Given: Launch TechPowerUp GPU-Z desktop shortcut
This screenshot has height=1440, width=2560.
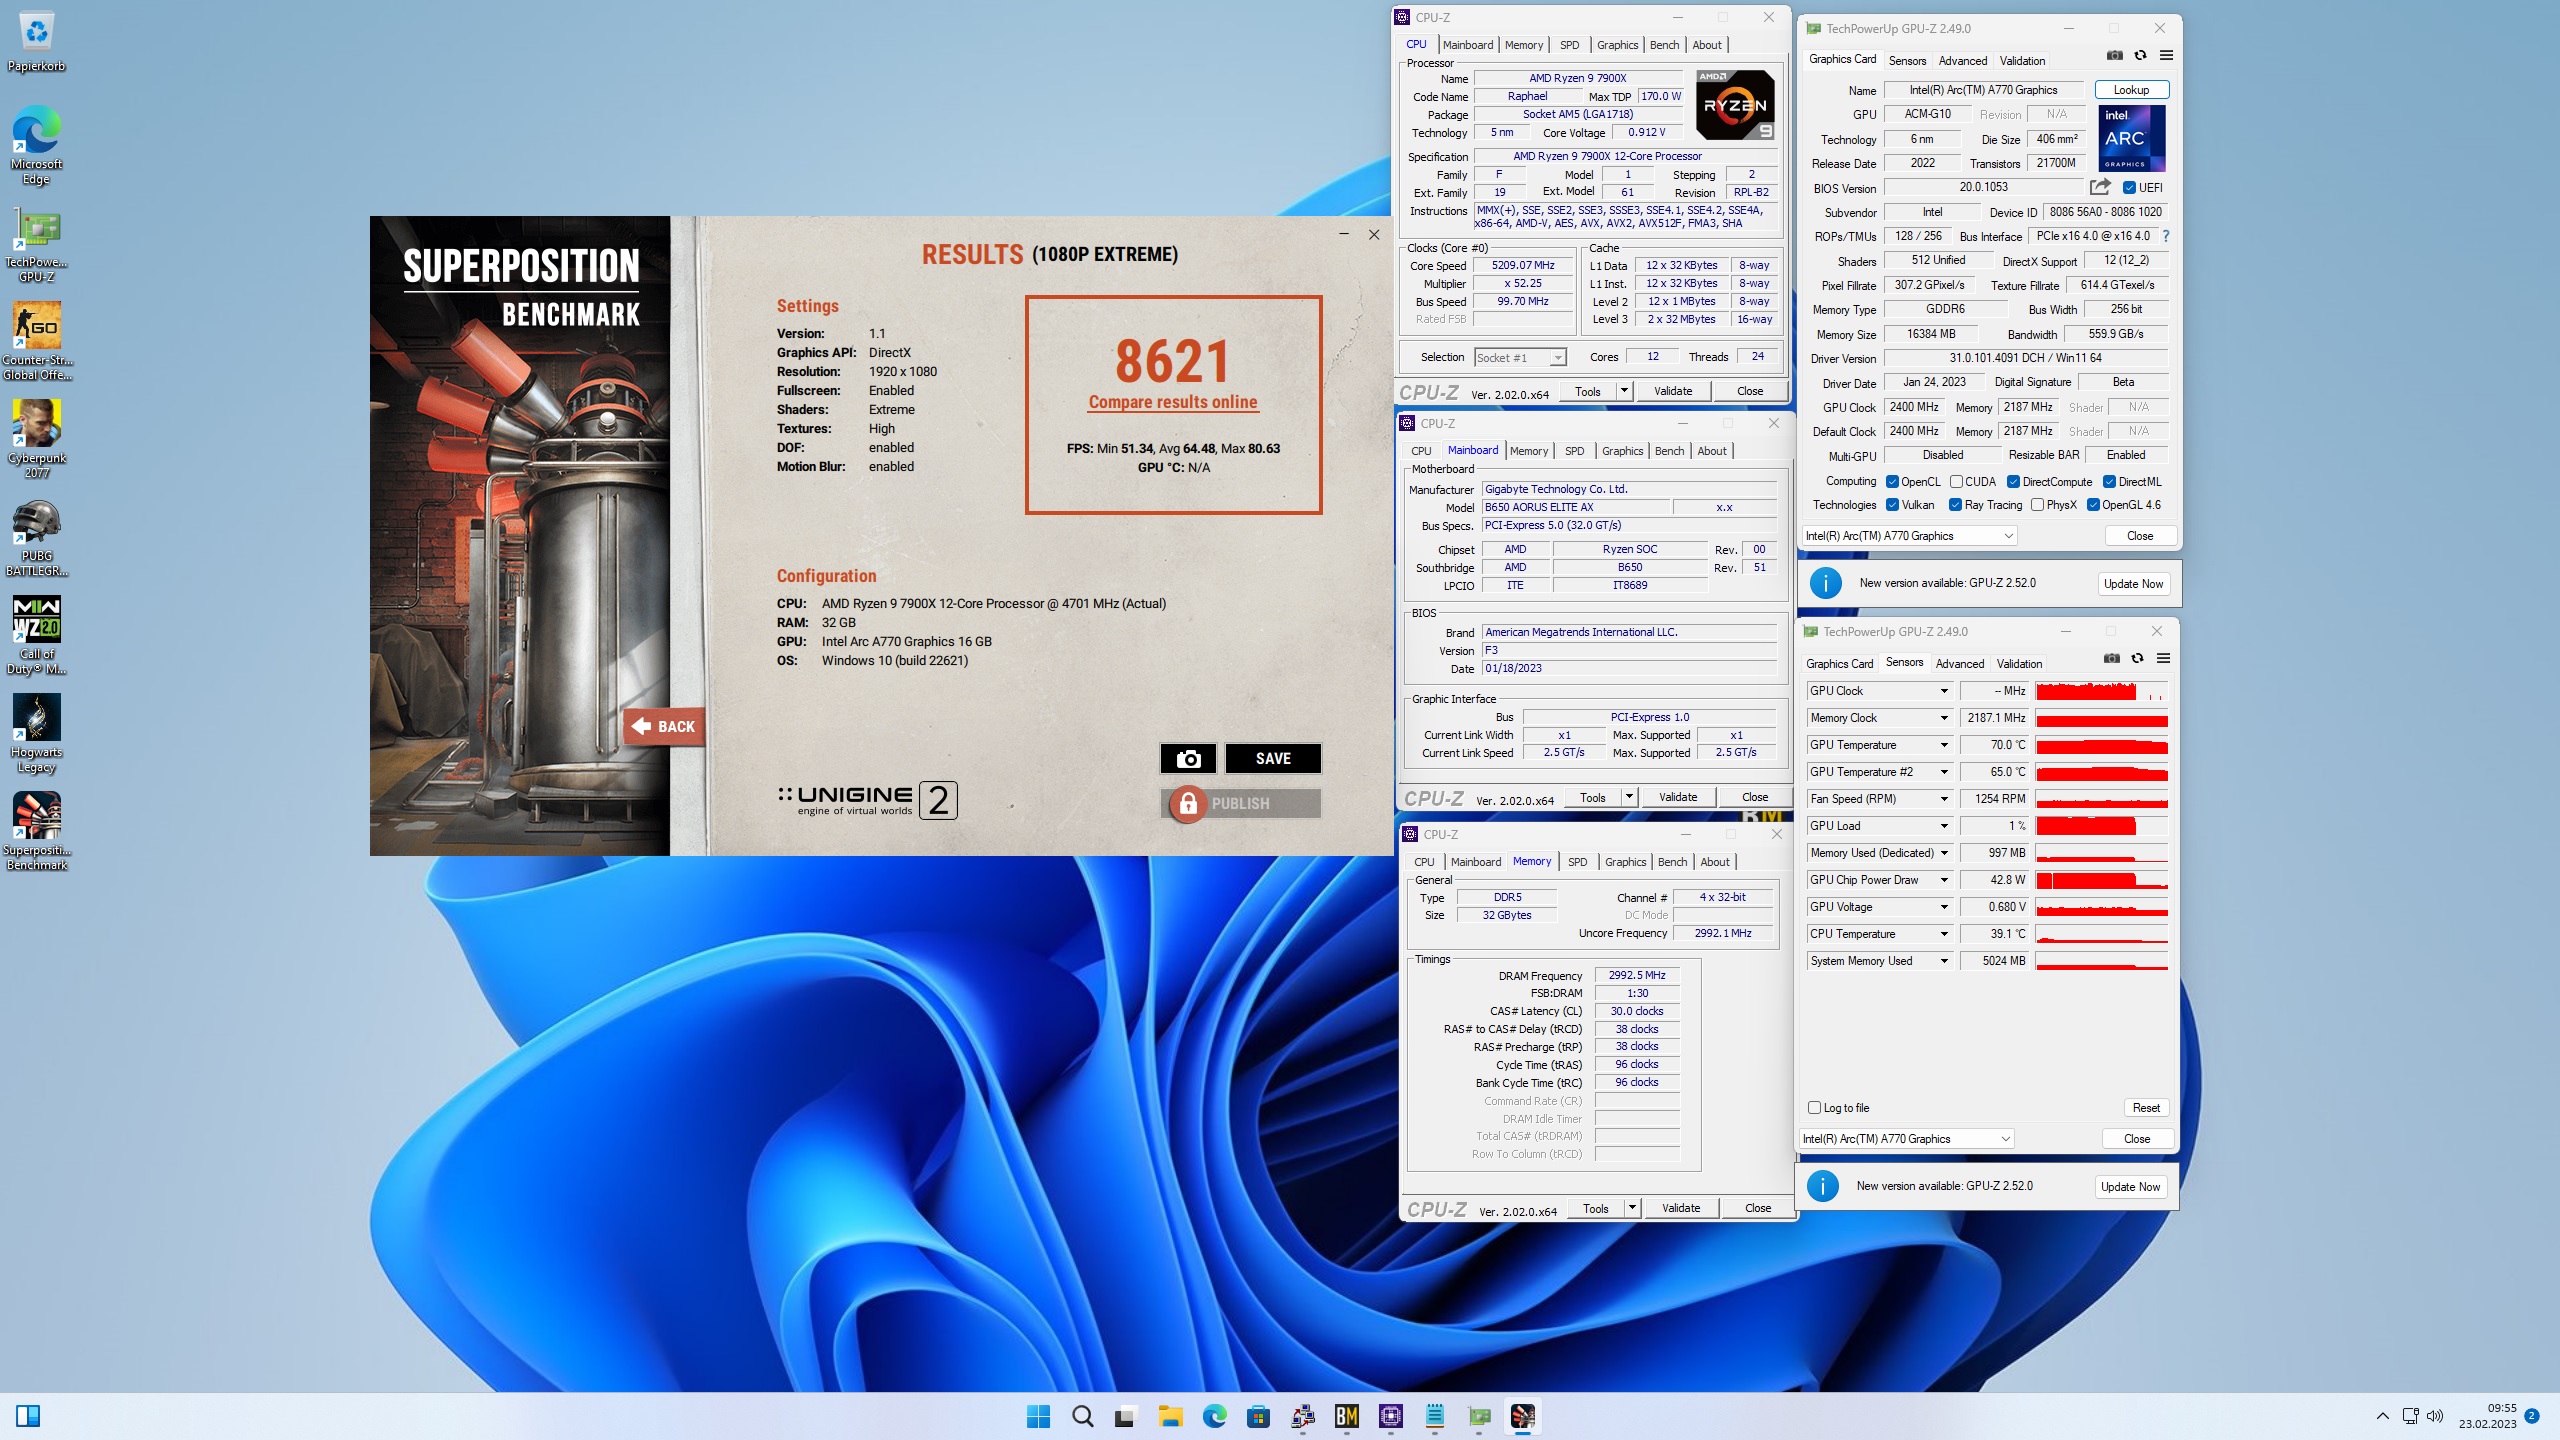Looking at the screenshot, I should [x=37, y=245].
